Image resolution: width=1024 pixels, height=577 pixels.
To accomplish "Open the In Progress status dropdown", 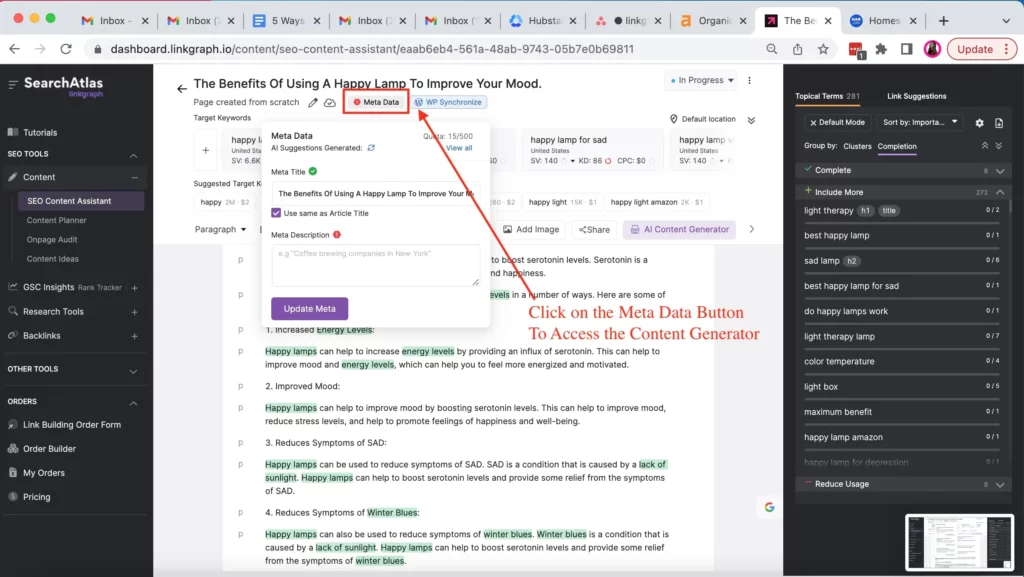I will pos(700,81).
